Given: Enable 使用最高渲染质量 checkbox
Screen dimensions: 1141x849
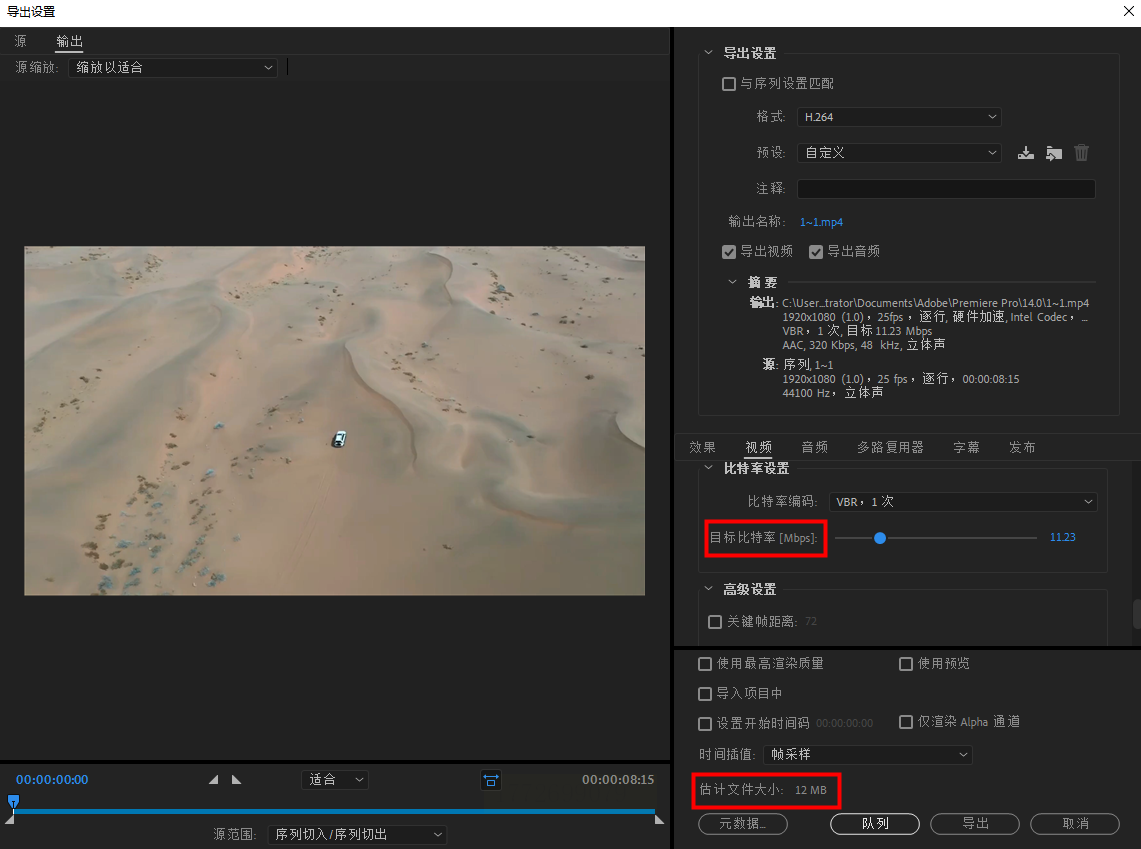Looking at the screenshot, I should point(706,664).
